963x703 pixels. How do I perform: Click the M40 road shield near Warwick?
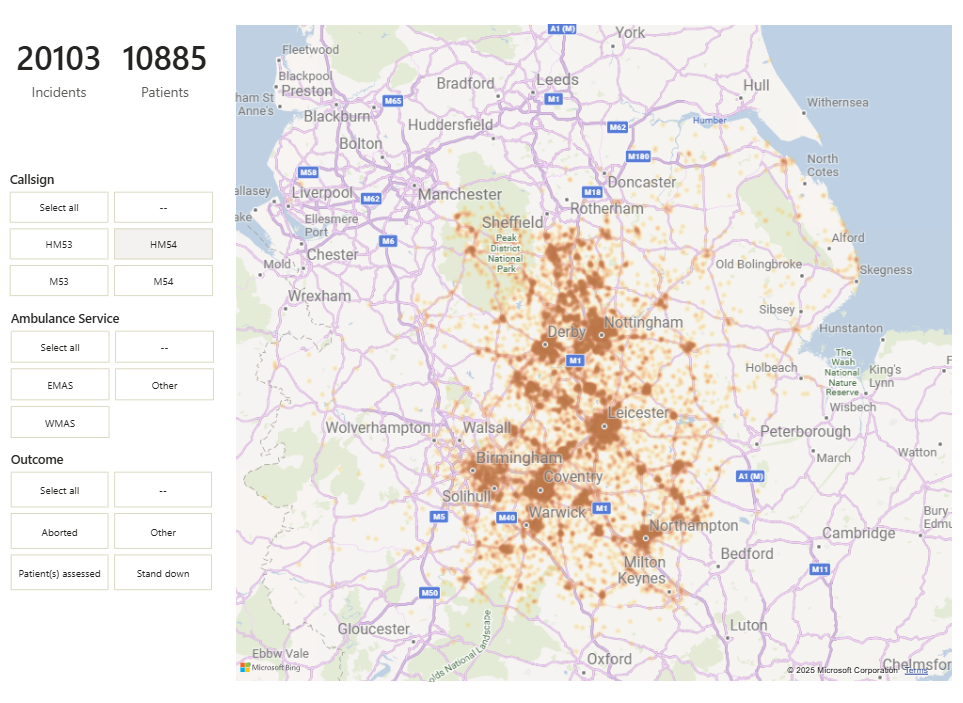[507, 517]
